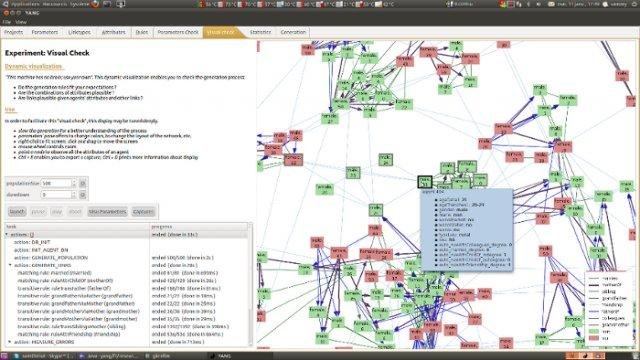This screenshot has height=360, width=640.
Task: Click the launch button
Action: pos(17,211)
